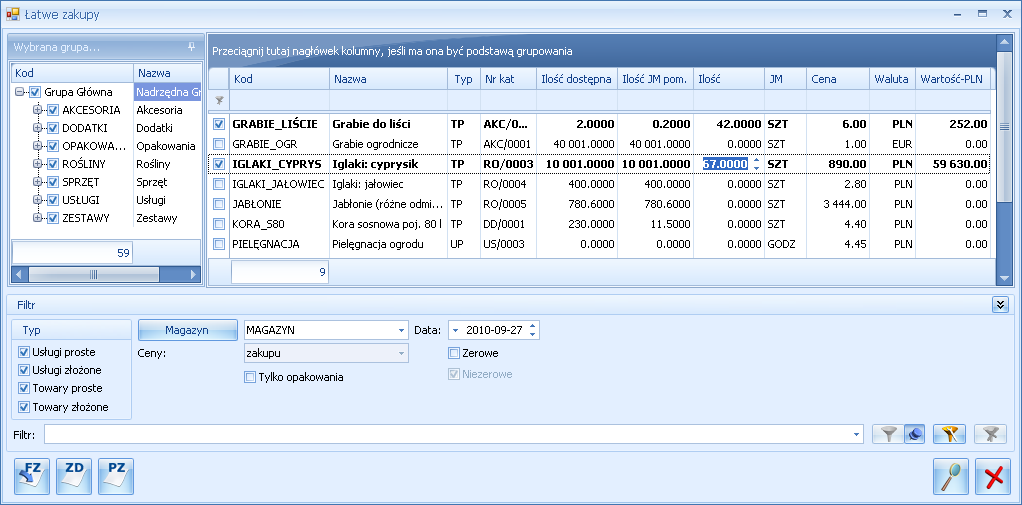Click scroll right arrow in group panel
The image size is (1022, 505).
(193, 274)
